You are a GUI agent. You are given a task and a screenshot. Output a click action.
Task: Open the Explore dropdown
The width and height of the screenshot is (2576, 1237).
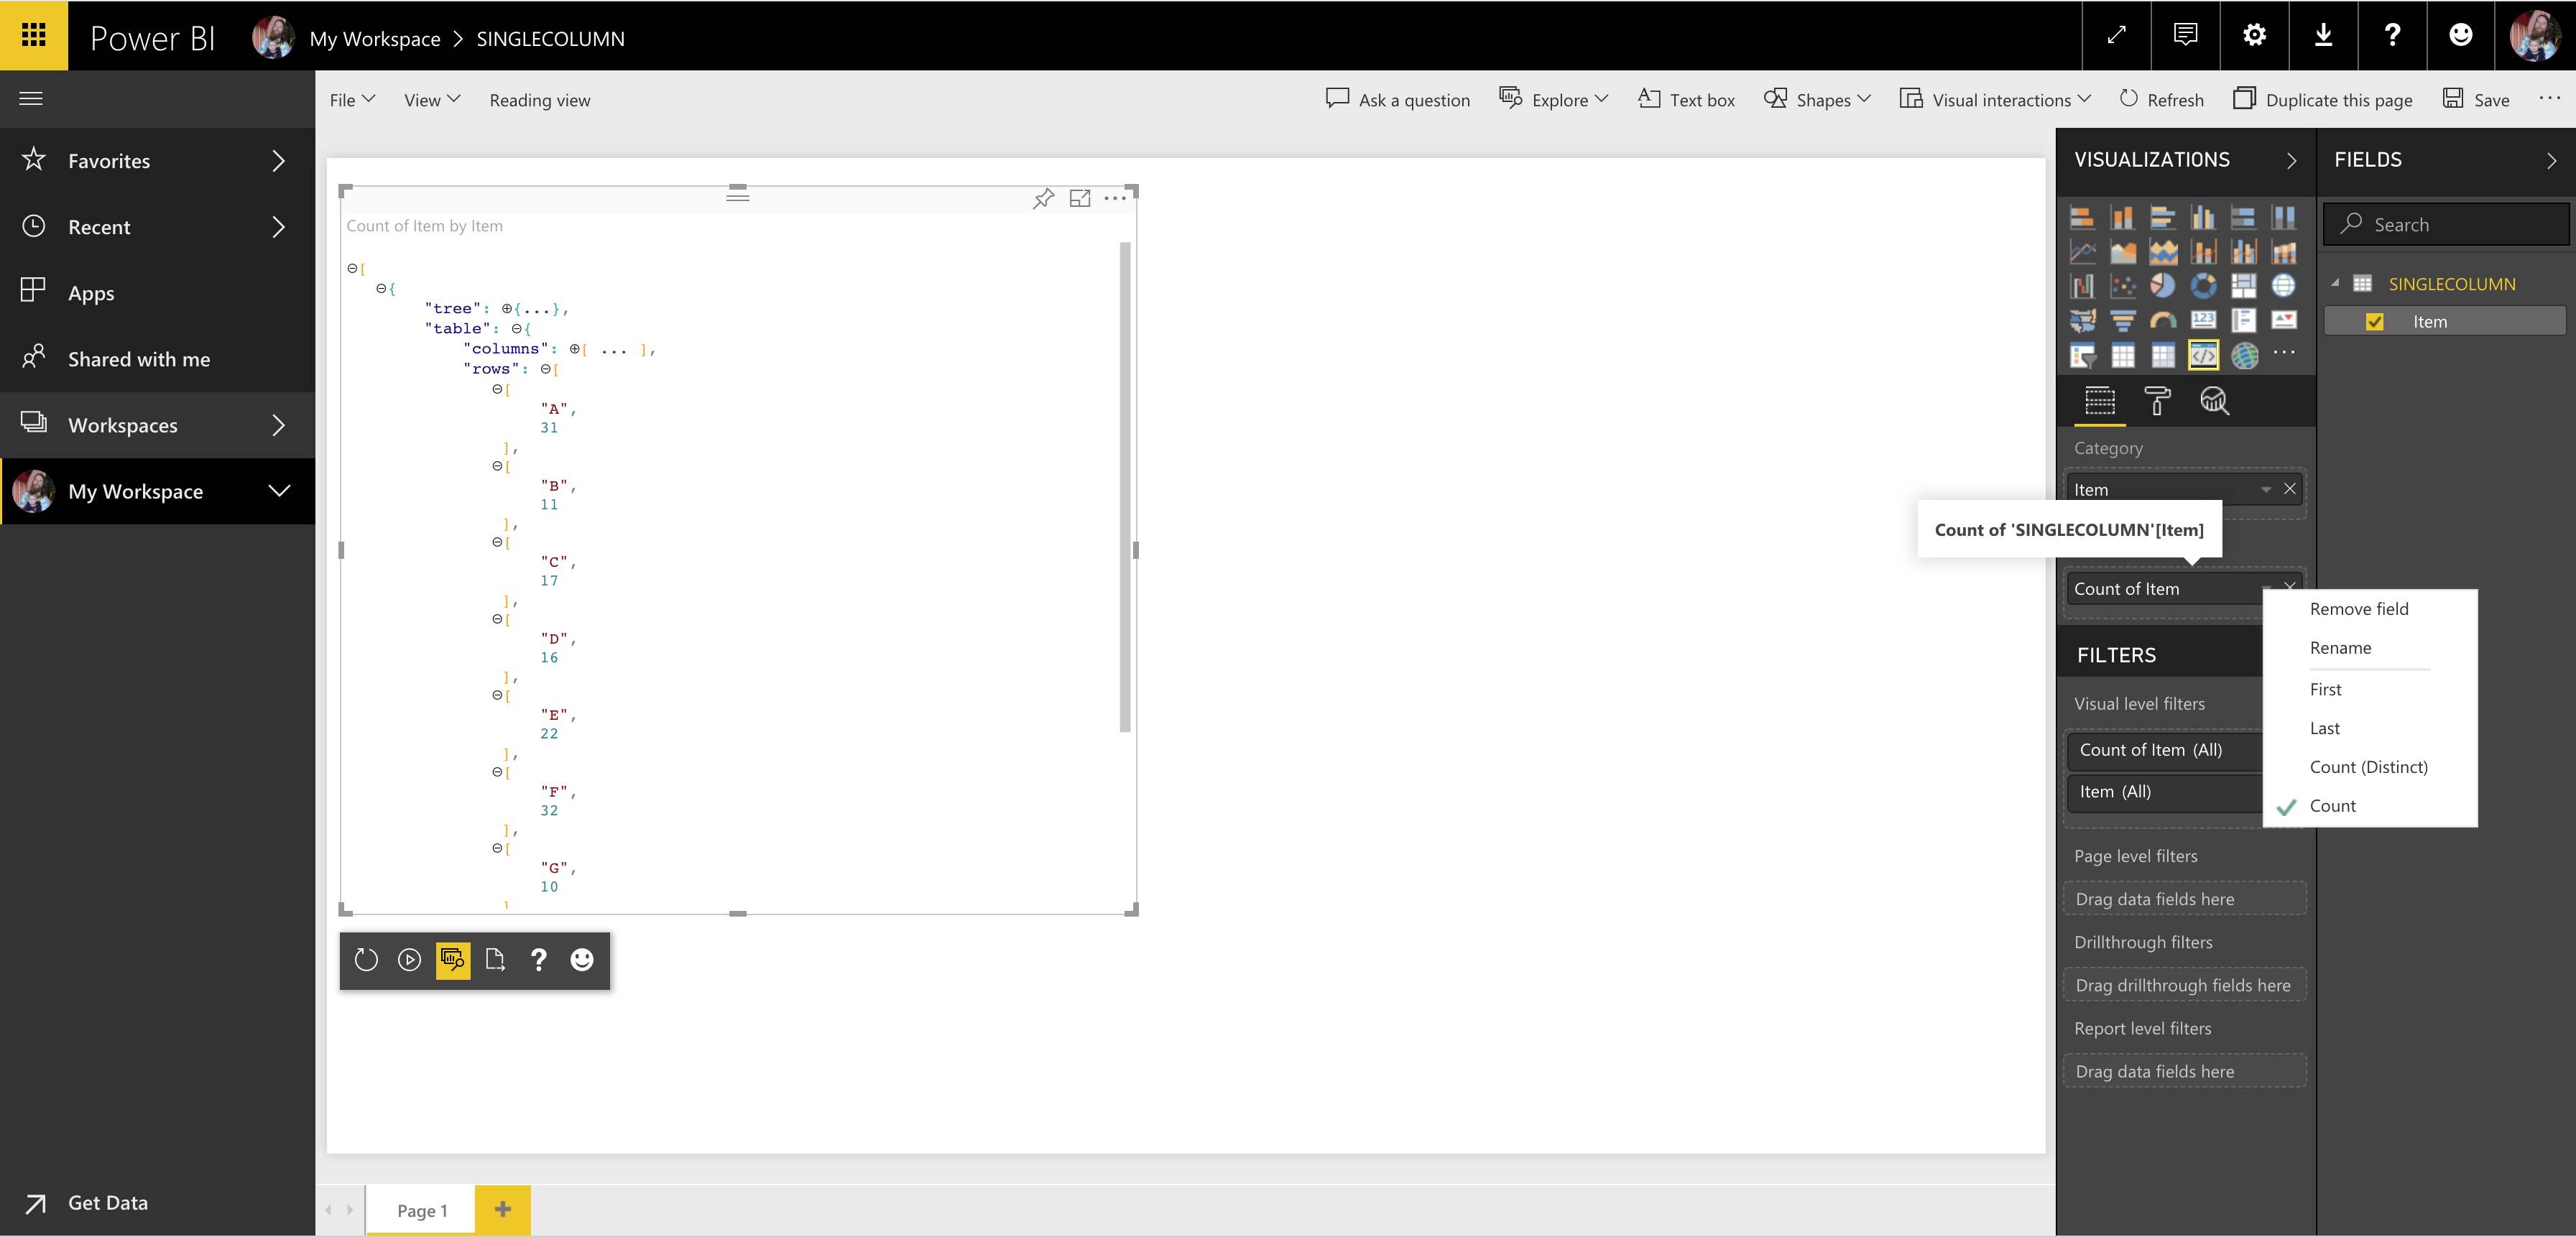tap(1554, 100)
